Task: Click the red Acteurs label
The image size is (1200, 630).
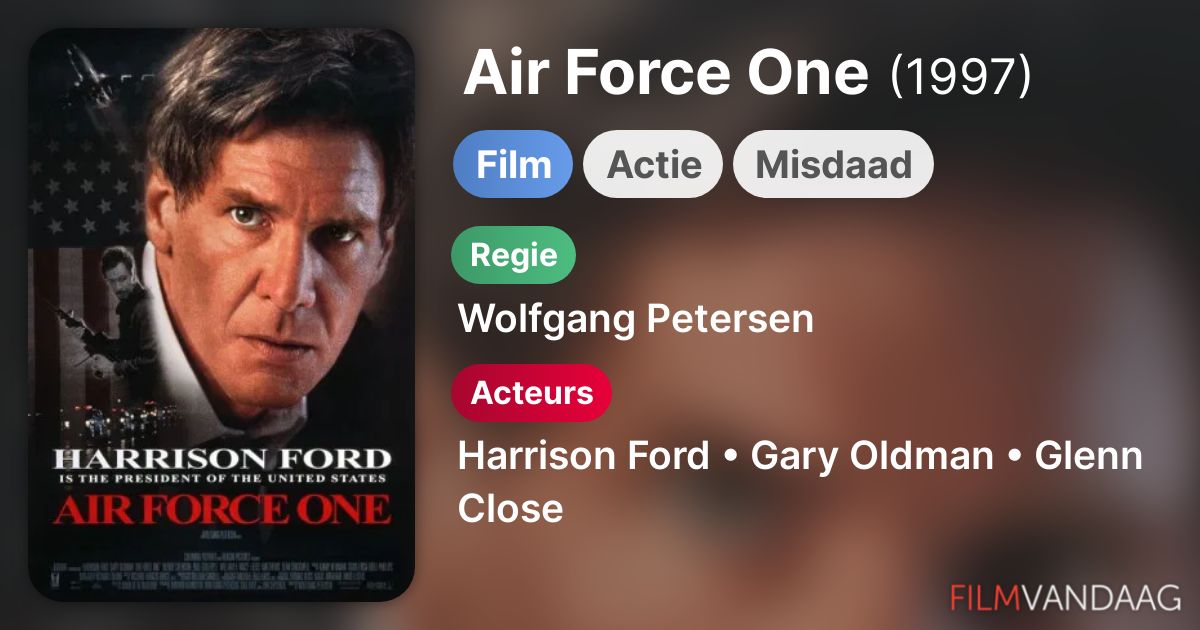Action: (x=532, y=393)
